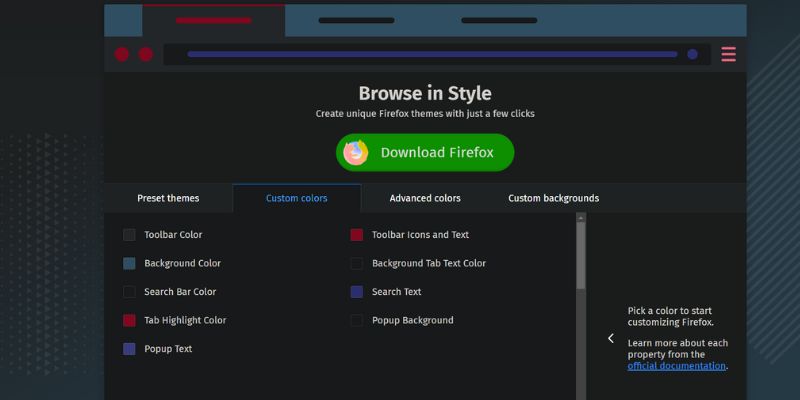
Task: Pick the Search Text color swatch
Action: coord(357,292)
